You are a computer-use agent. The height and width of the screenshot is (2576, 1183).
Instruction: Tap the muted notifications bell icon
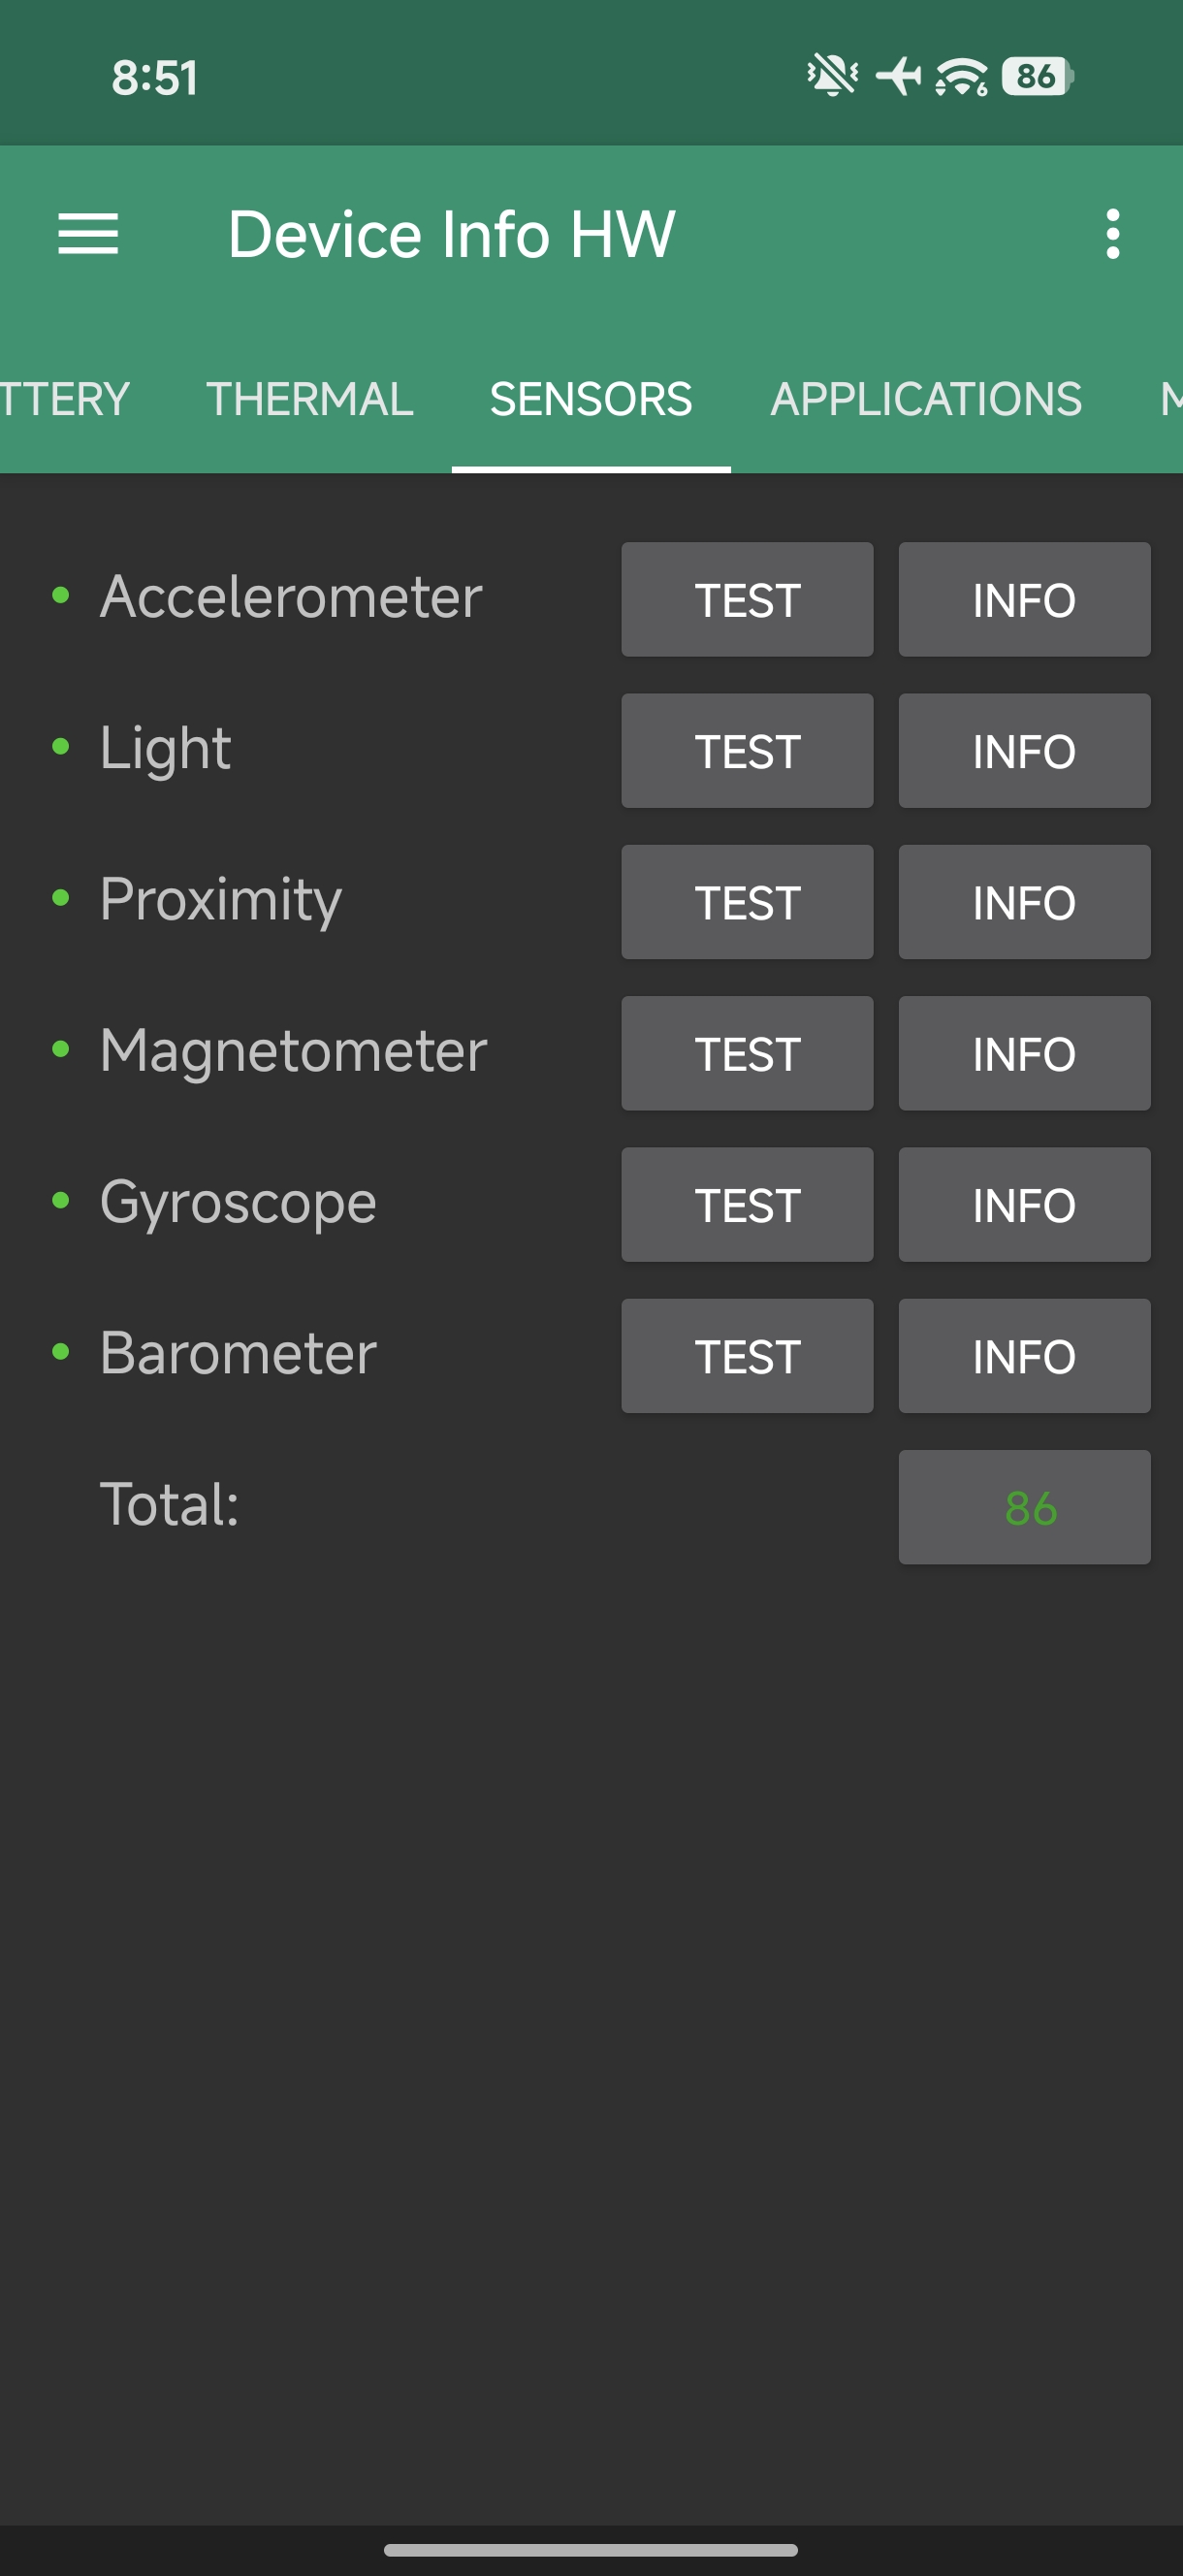[831, 76]
